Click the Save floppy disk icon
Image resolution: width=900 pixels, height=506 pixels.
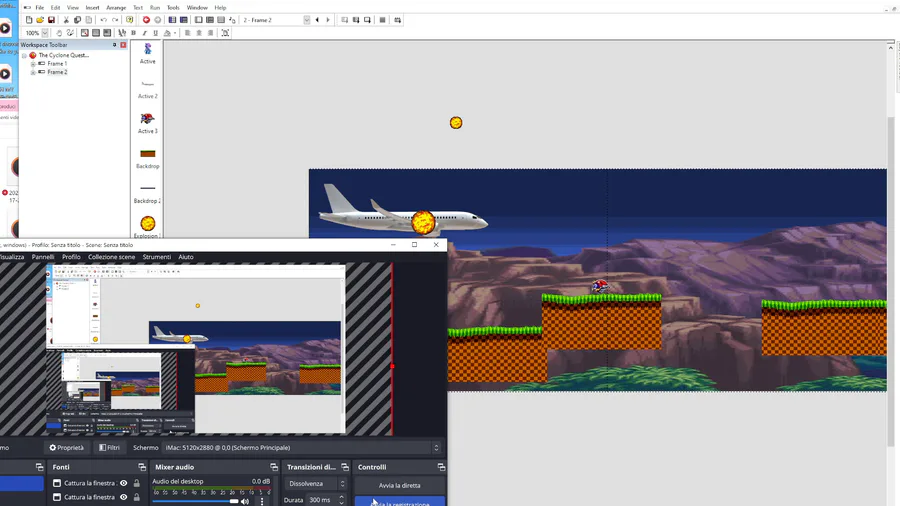tap(51, 20)
